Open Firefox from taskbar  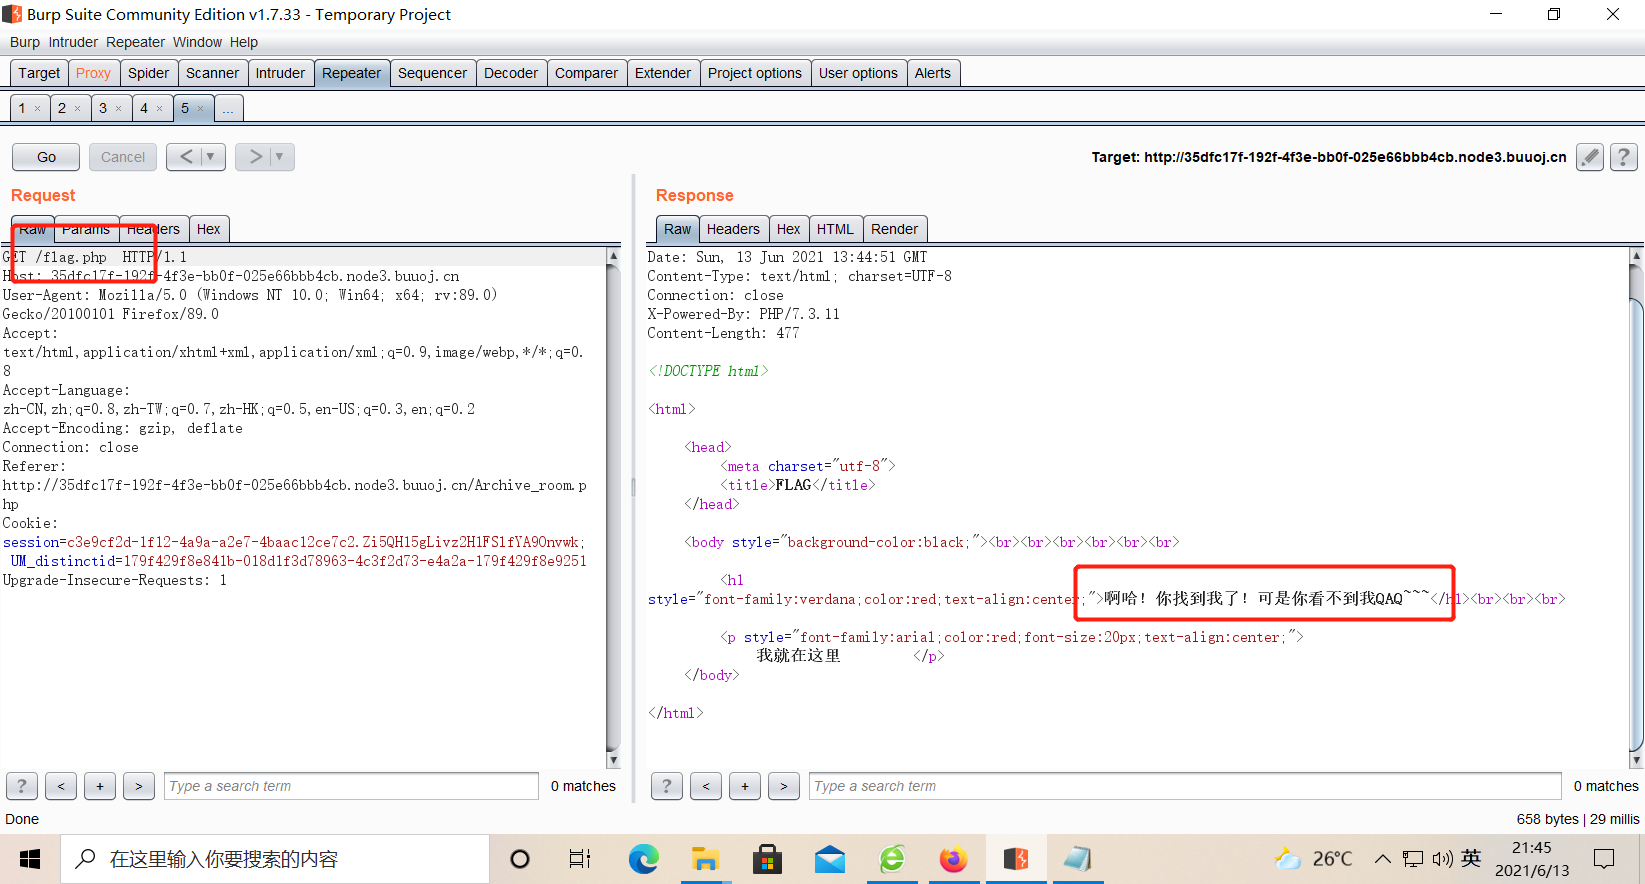click(x=954, y=859)
